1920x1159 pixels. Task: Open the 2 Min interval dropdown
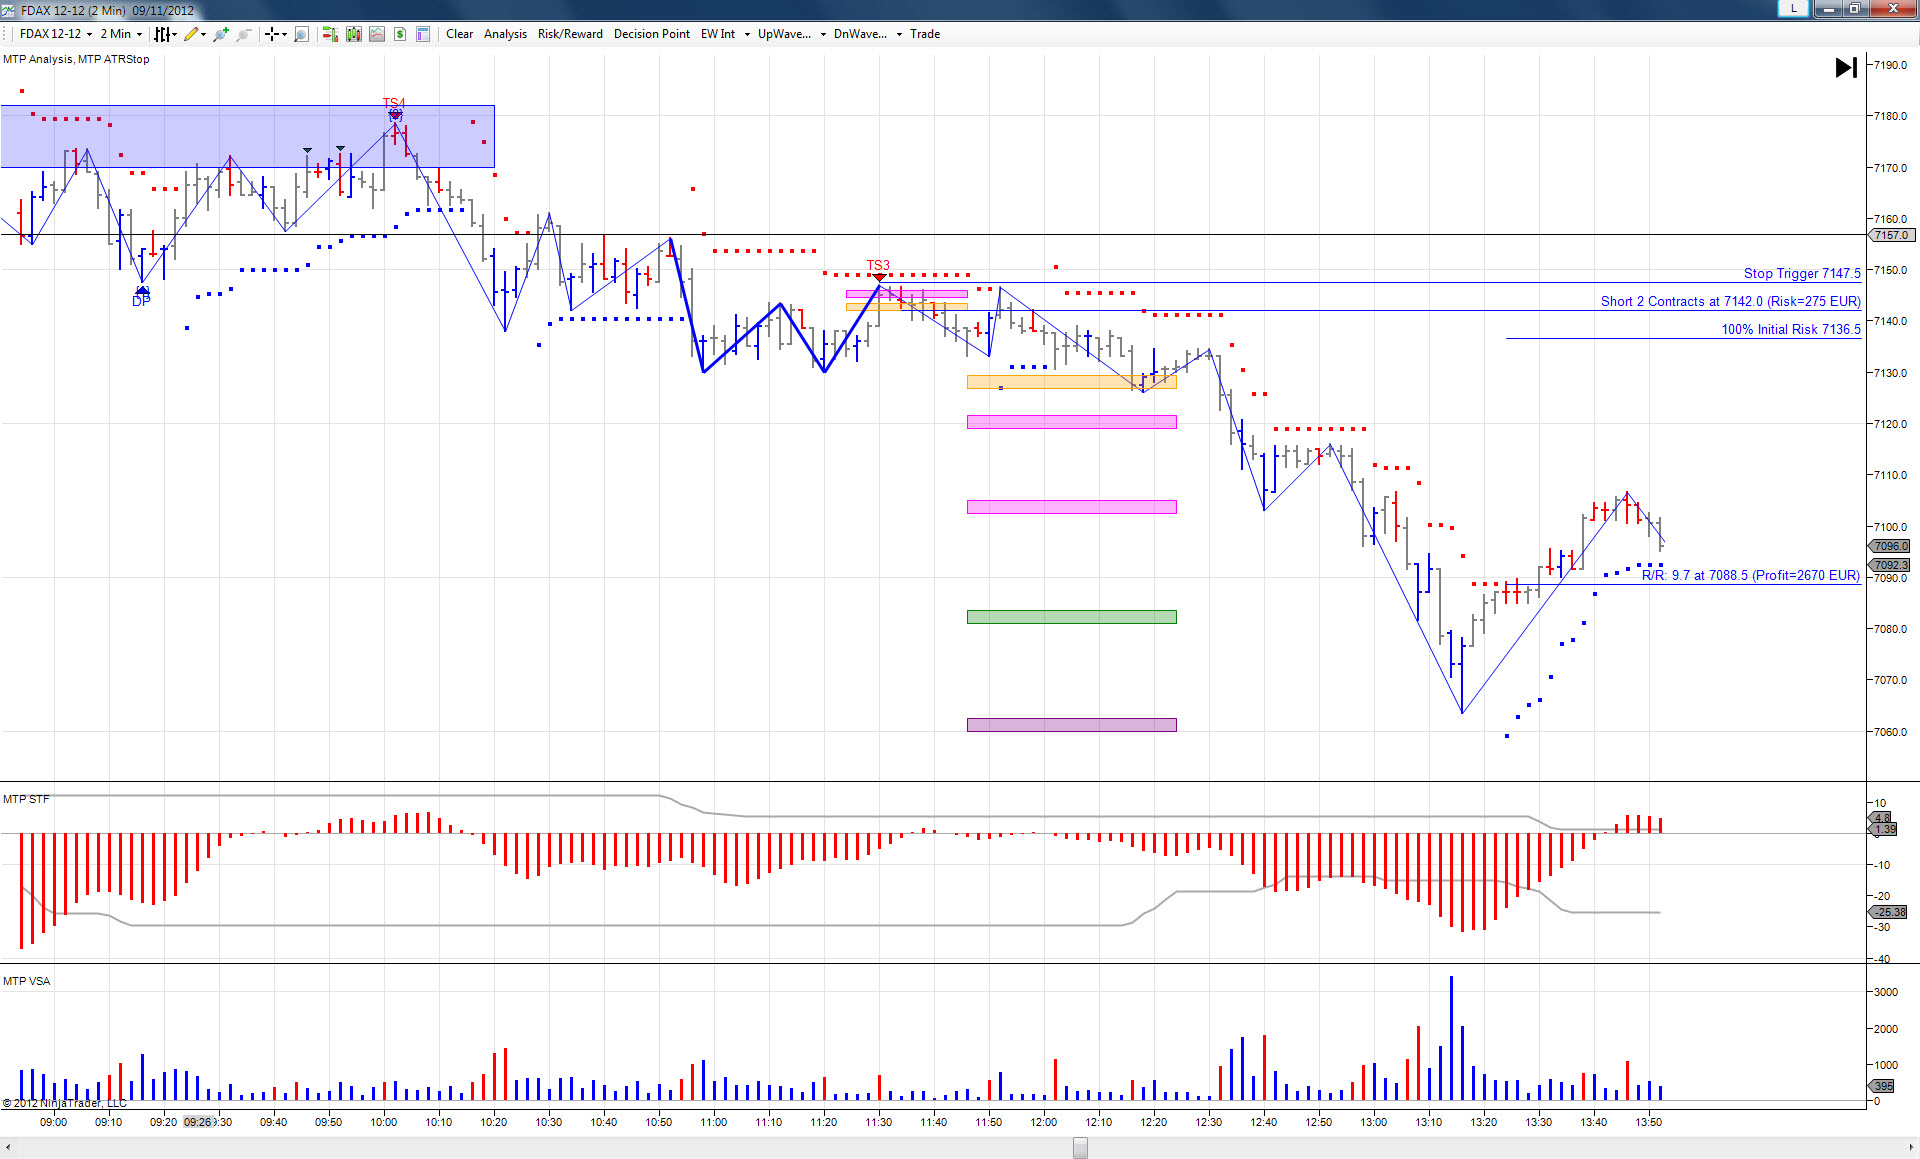(121, 34)
